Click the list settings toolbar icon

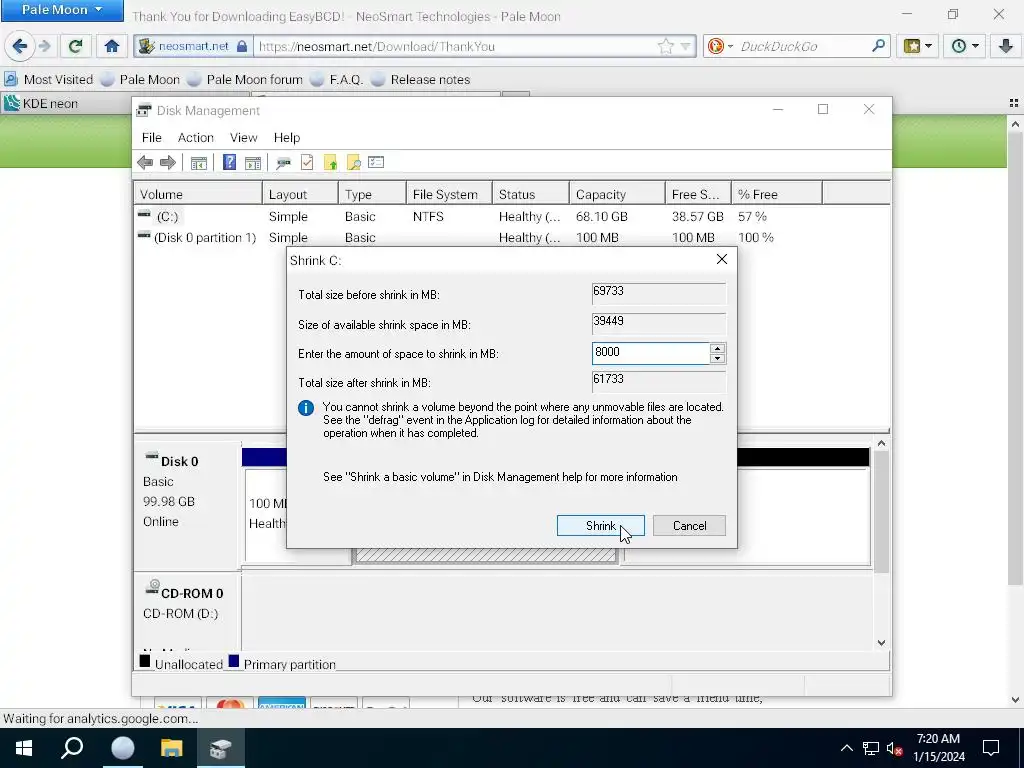coord(376,162)
